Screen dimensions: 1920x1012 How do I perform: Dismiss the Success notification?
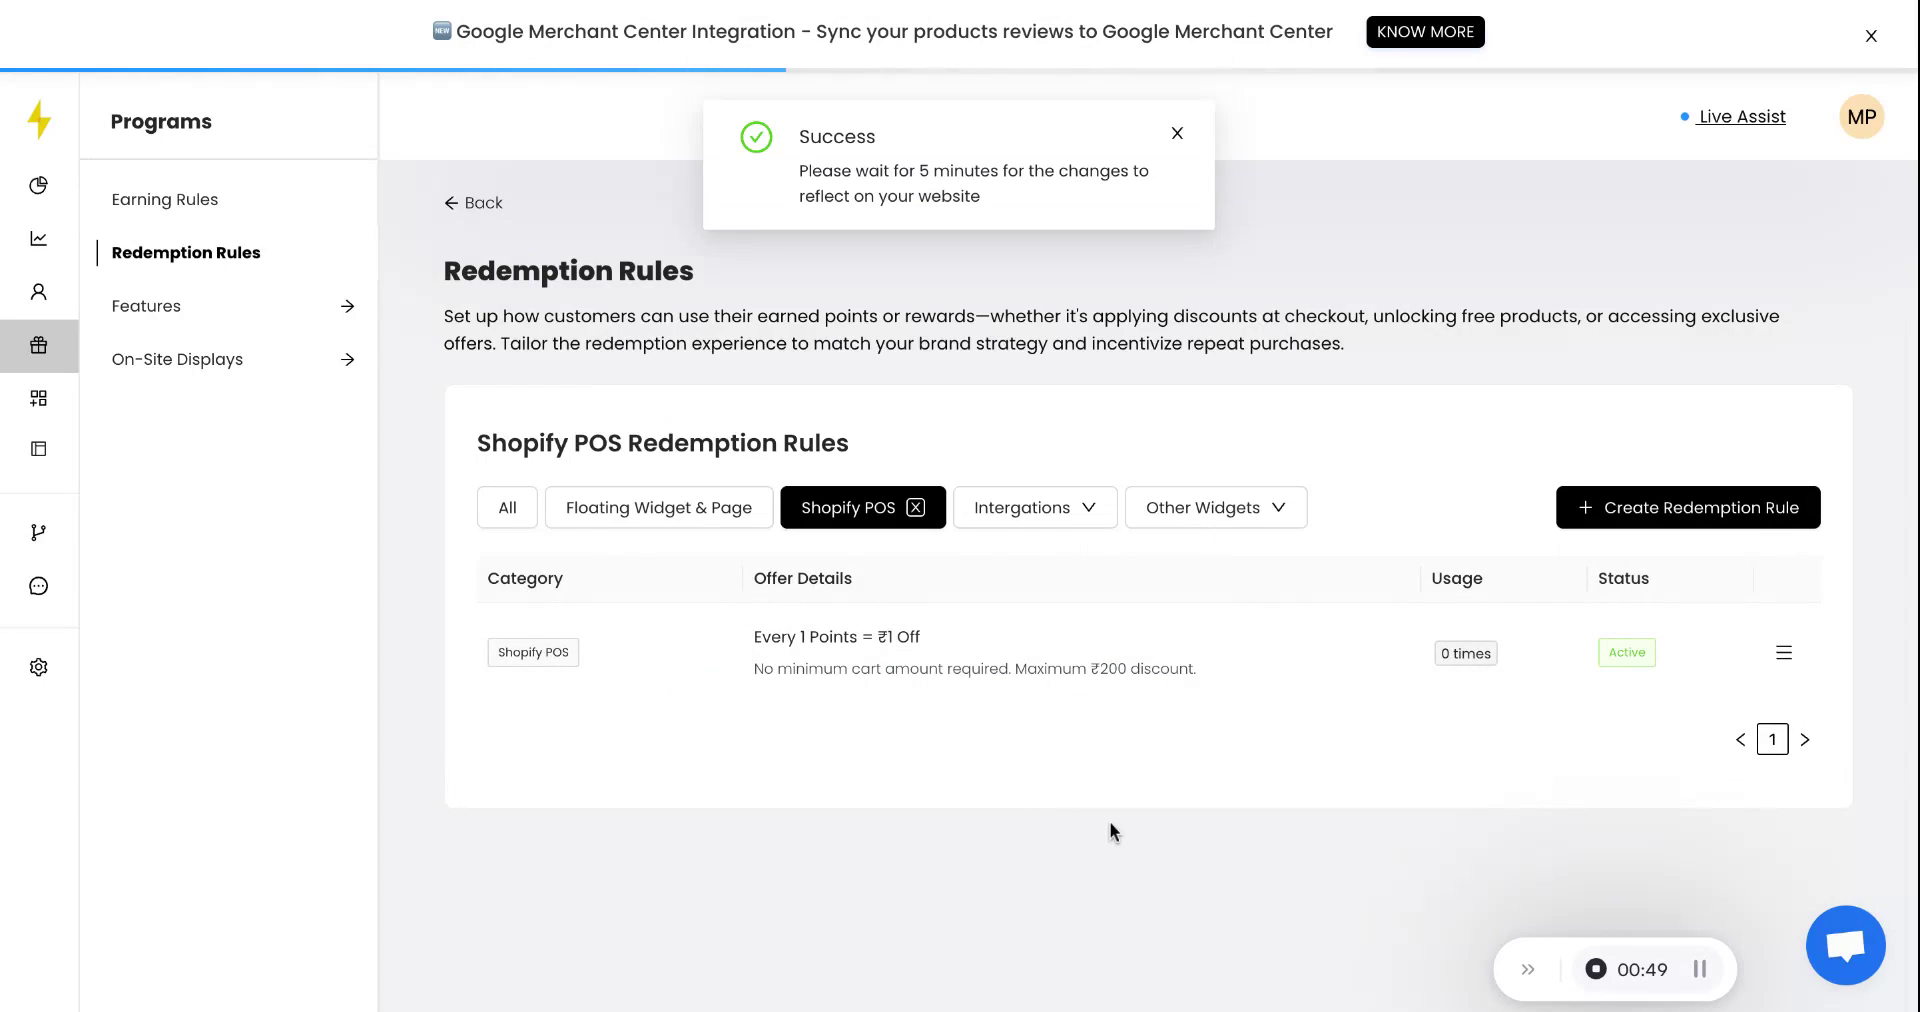click(x=1177, y=133)
